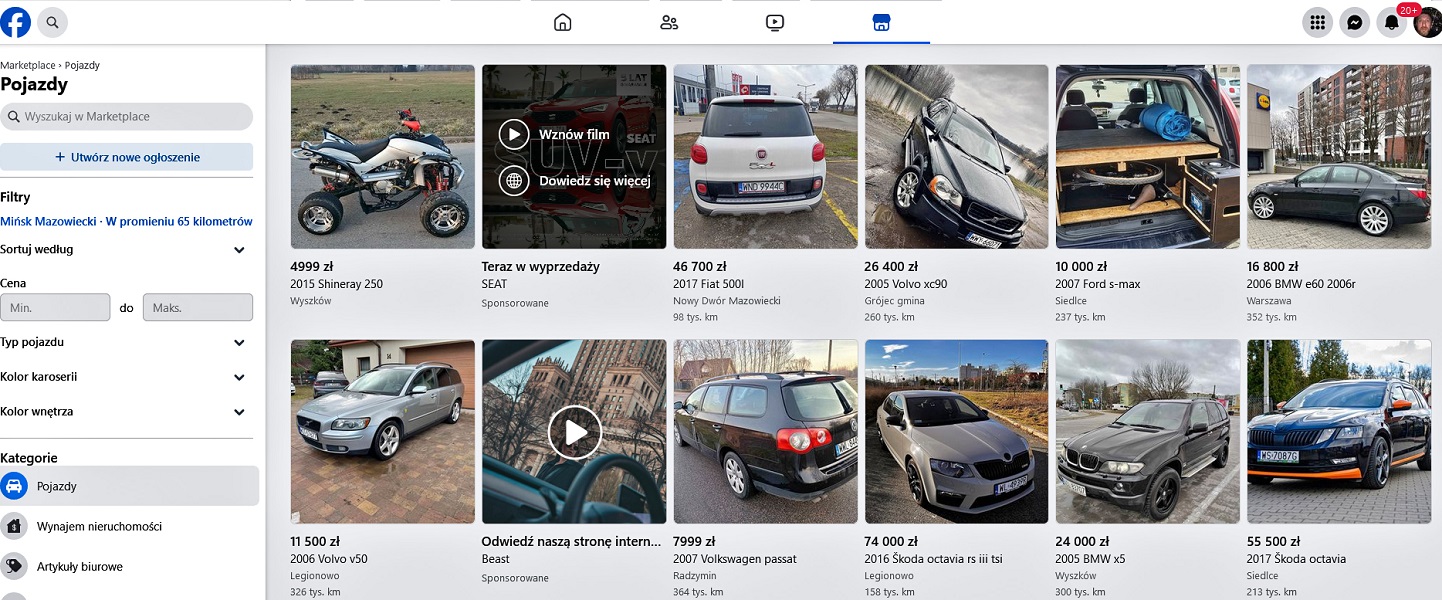Viewport: 1442px width, 600px height.
Task: Click the 55 500 zł price
Action: pyautogui.click(x=1273, y=542)
